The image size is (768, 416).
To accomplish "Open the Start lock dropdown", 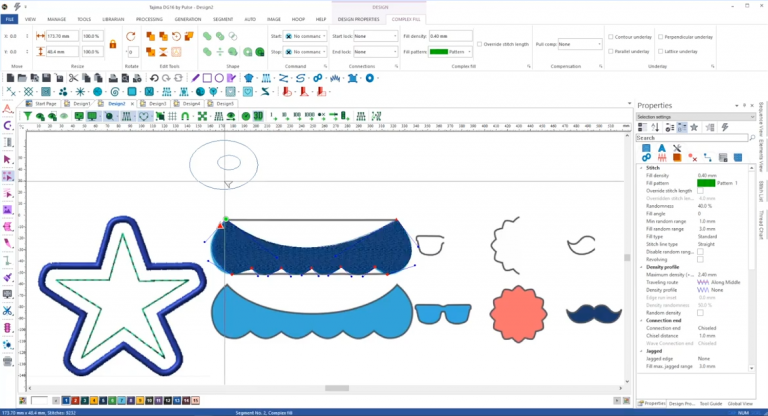I will point(375,37).
